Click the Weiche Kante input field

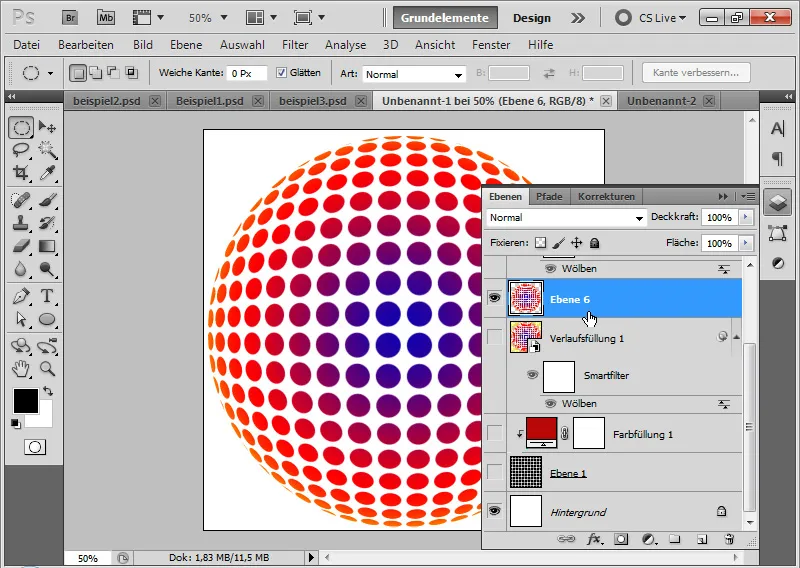[246, 73]
